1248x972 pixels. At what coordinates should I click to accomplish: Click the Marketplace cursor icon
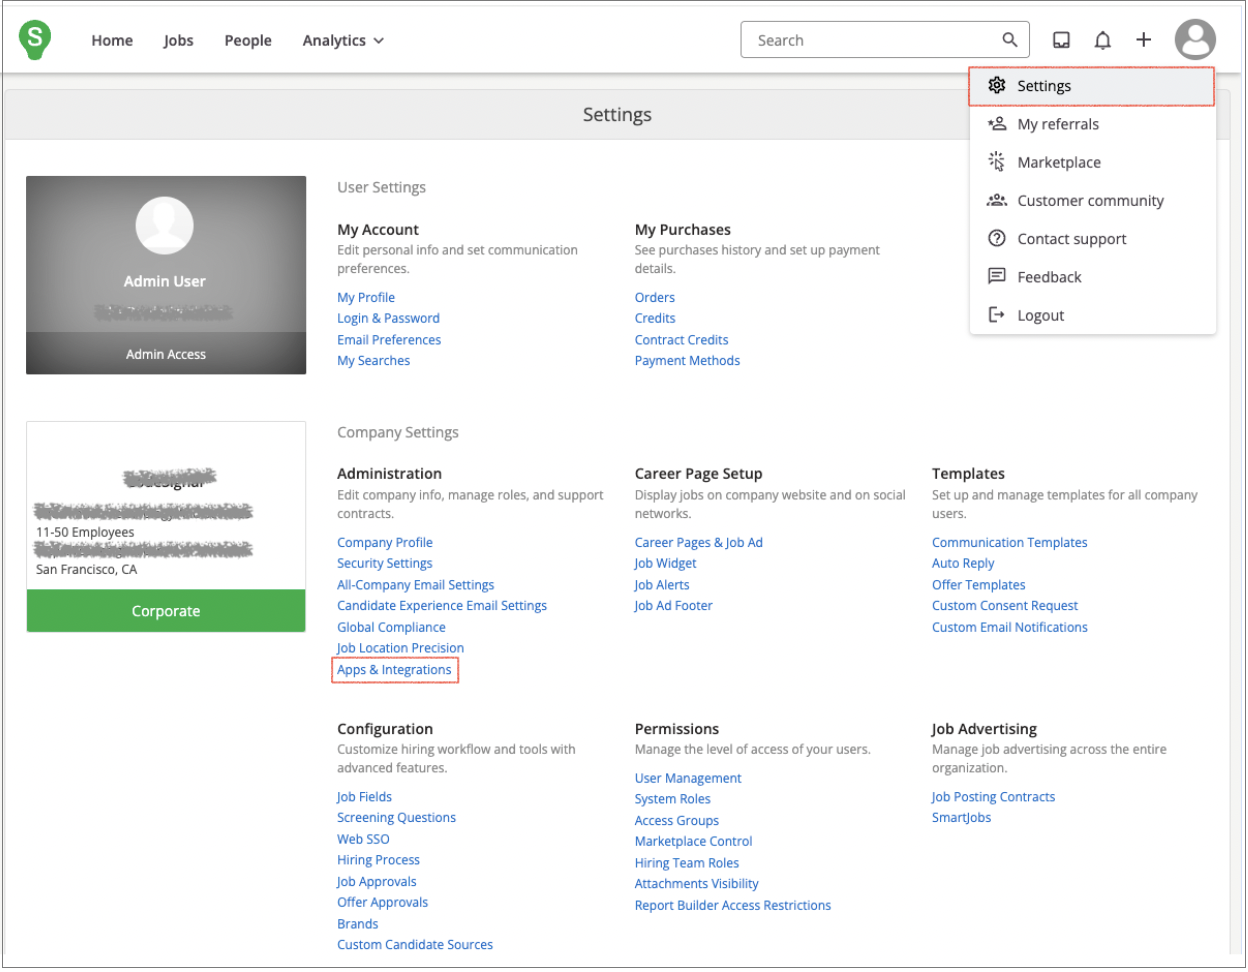pyautogui.click(x=997, y=162)
